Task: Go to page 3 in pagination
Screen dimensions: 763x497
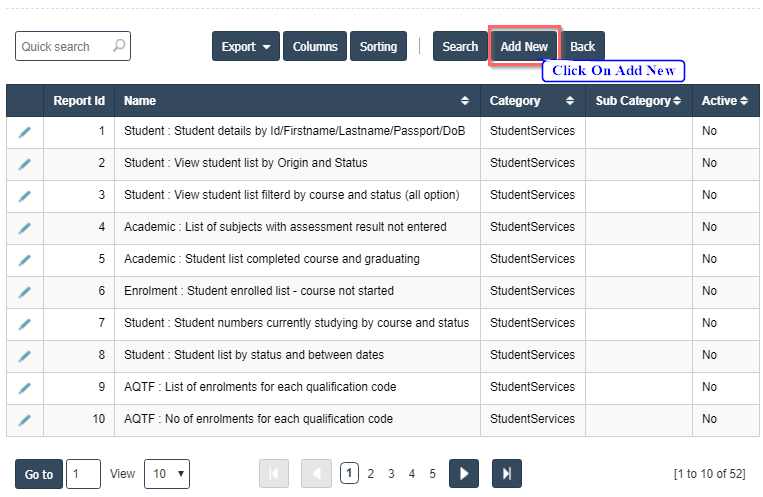Action: tap(391, 474)
